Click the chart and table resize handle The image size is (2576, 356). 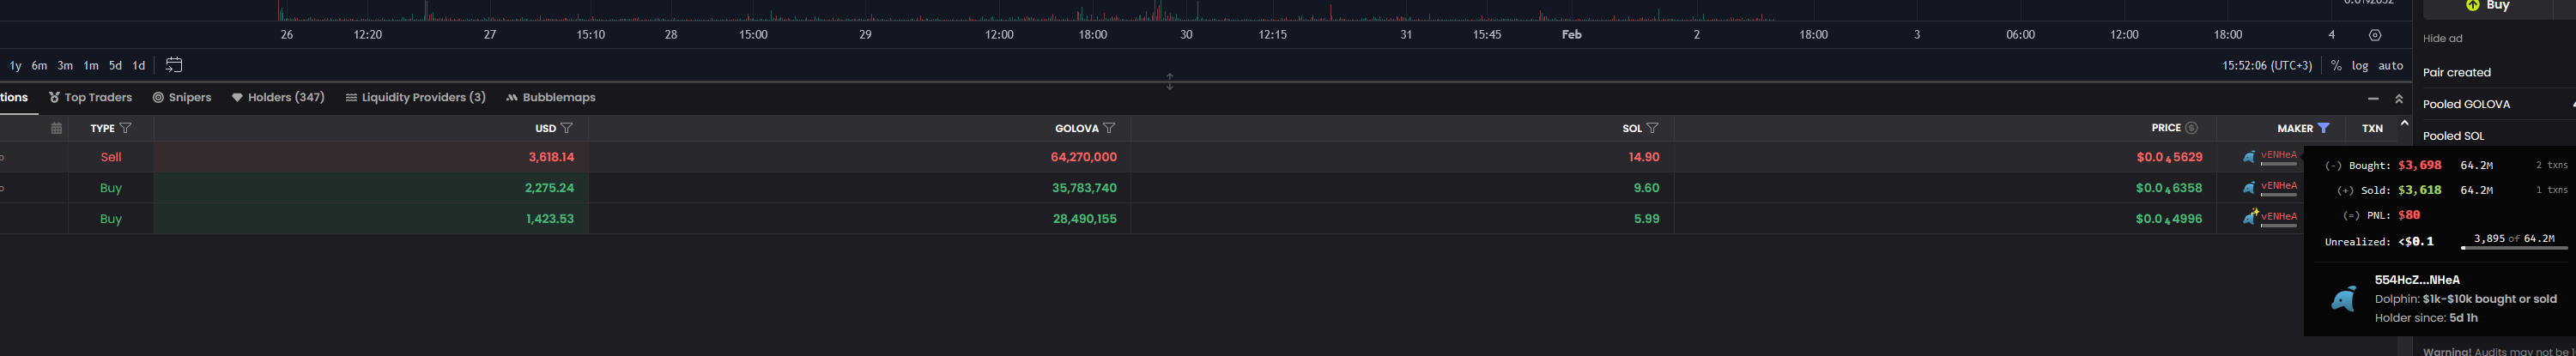pyautogui.click(x=1169, y=81)
